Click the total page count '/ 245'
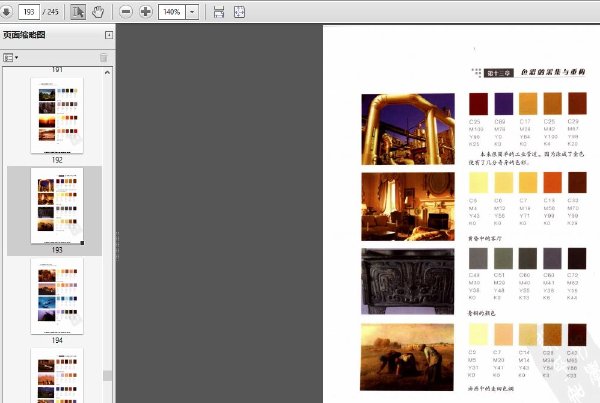The height and width of the screenshot is (403, 600). point(51,12)
